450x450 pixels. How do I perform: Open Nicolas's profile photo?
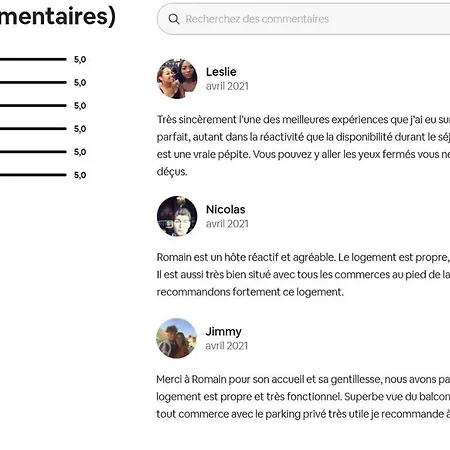click(x=177, y=216)
